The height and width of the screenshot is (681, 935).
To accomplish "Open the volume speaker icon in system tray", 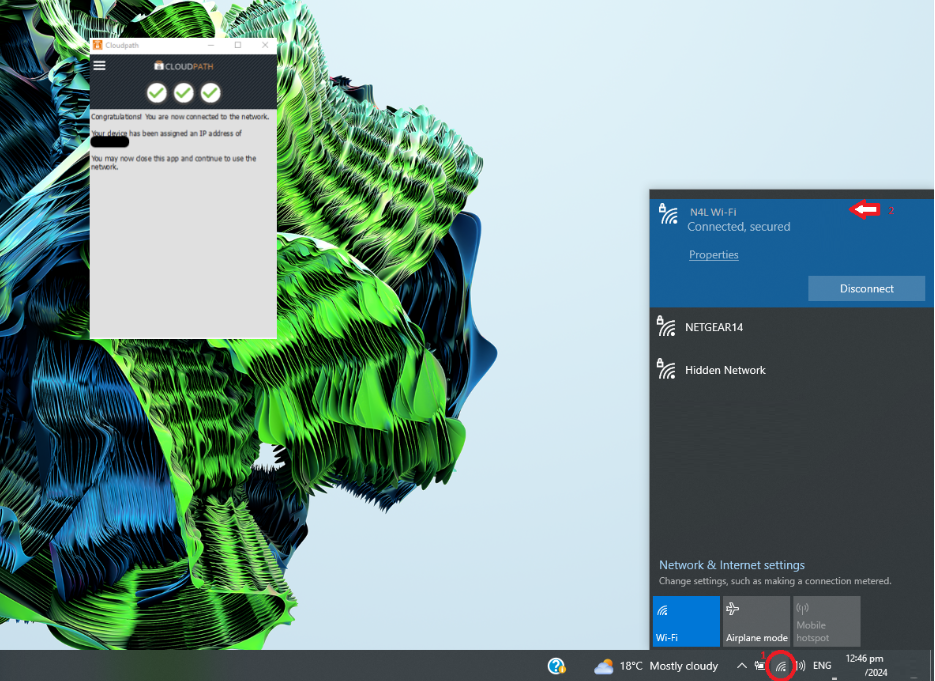I will [x=800, y=665].
